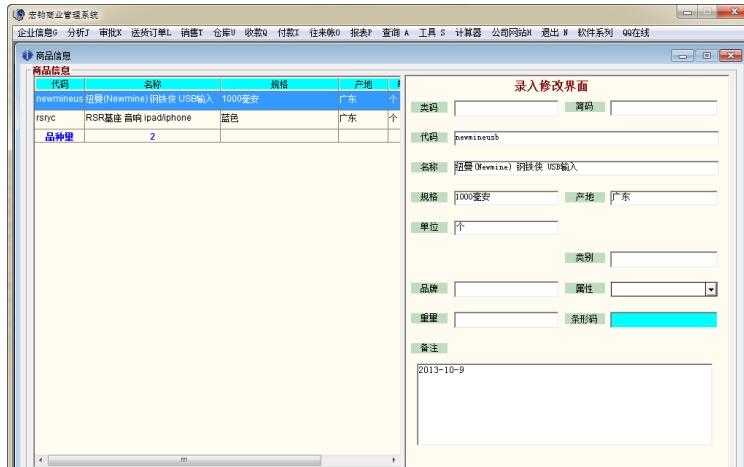Screen dimensions: 744x467
Task: Click the 备注 text area with 2013-10-9
Action: point(564,404)
